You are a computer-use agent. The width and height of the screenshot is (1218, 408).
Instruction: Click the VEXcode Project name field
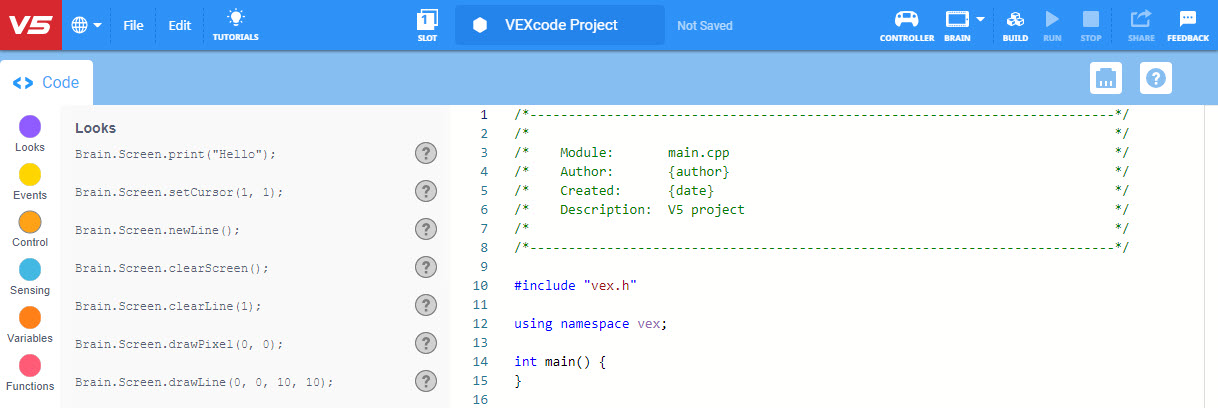coord(560,25)
